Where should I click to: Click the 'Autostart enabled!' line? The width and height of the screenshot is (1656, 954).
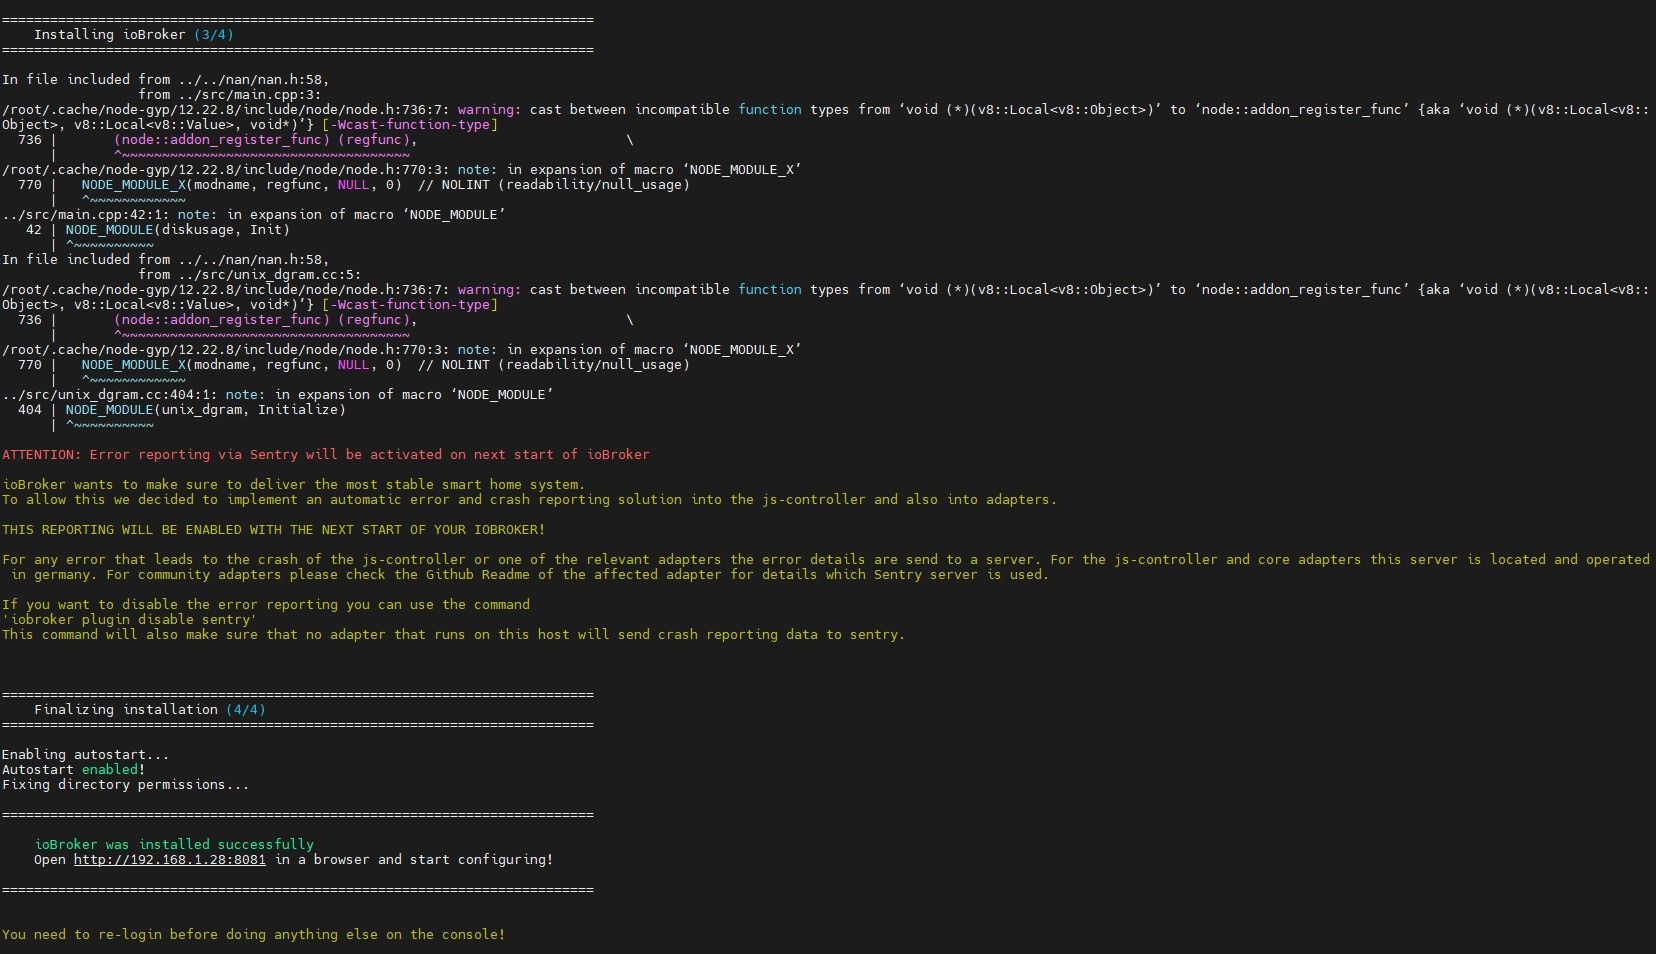click(x=74, y=769)
